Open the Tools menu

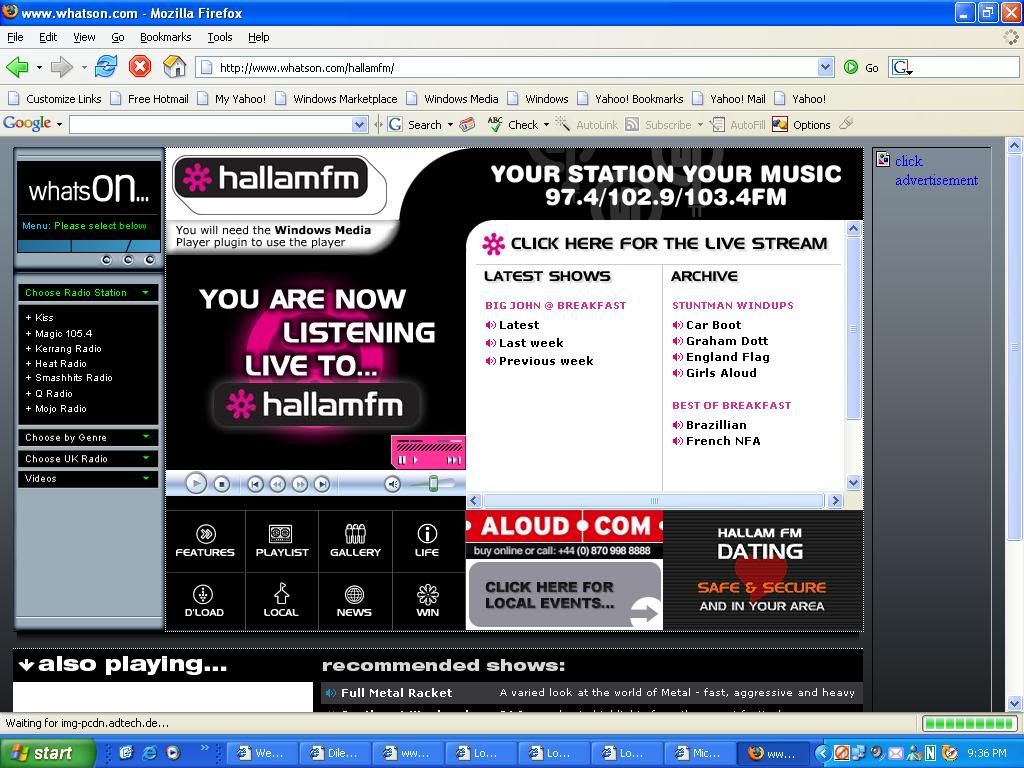click(x=219, y=37)
